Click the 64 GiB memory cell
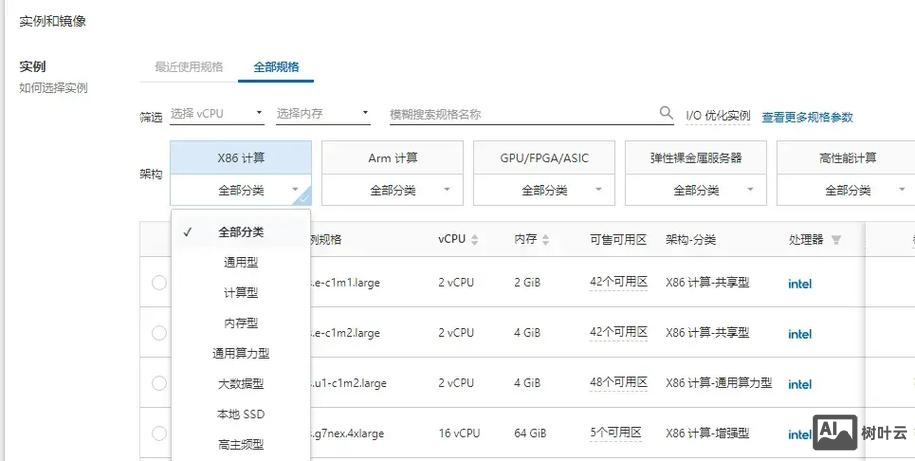The height and width of the screenshot is (461, 915). (x=530, y=434)
